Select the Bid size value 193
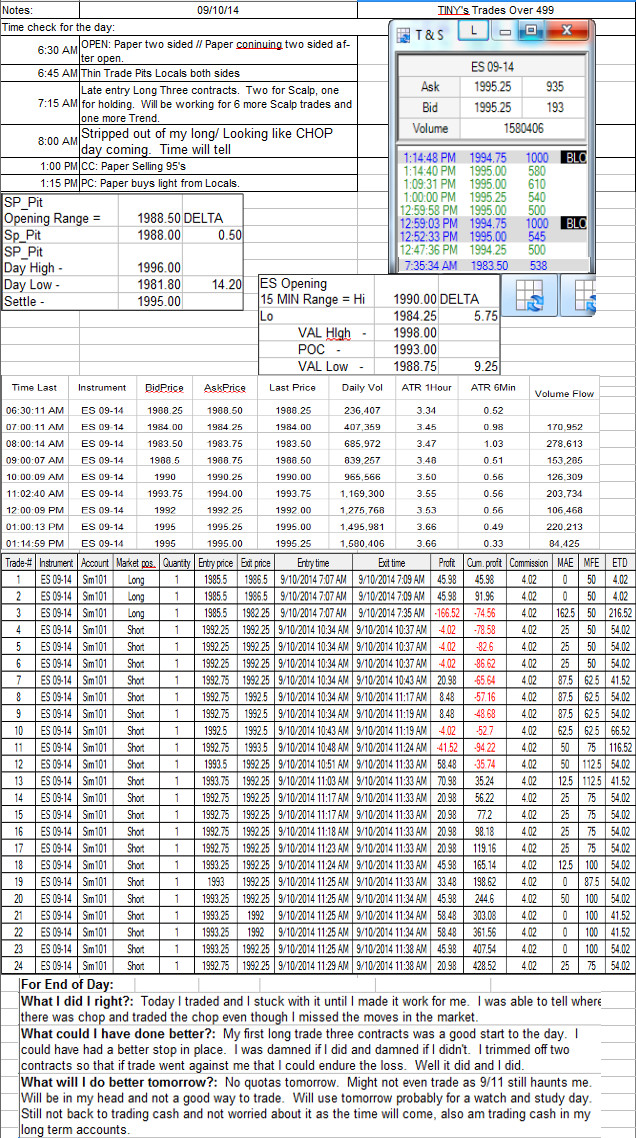Viewport: 636px width, 1138px height. (555, 107)
